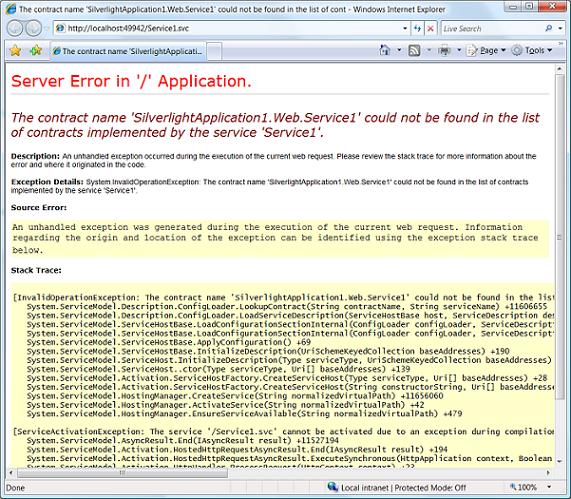Image resolution: width=571 pixels, height=499 pixels.
Task: Click the 'Server Error in '/' Application.' heading
Action: (x=131, y=81)
